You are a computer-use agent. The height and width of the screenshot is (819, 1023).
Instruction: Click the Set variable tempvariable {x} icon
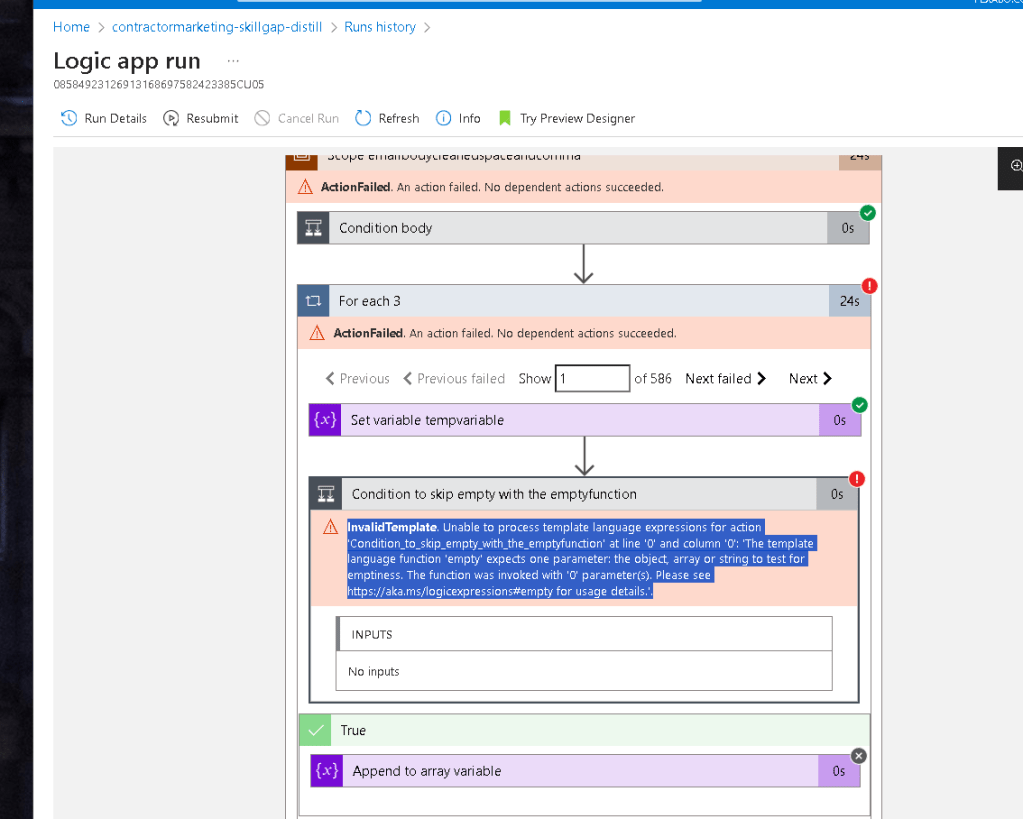pyautogui.click(x=325, y=420)
